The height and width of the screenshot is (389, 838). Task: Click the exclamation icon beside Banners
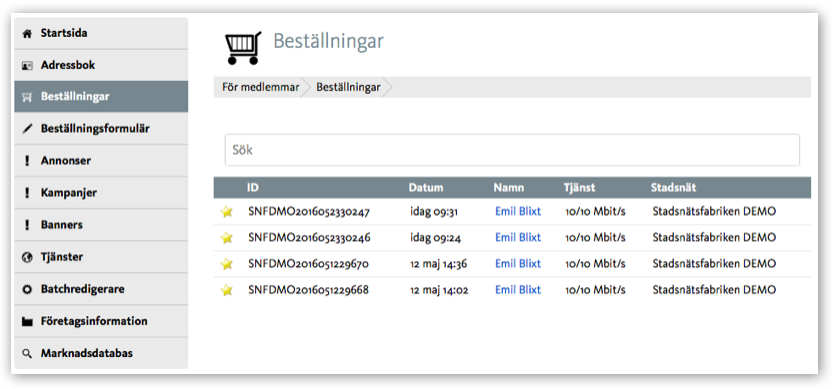coord(27,225)
